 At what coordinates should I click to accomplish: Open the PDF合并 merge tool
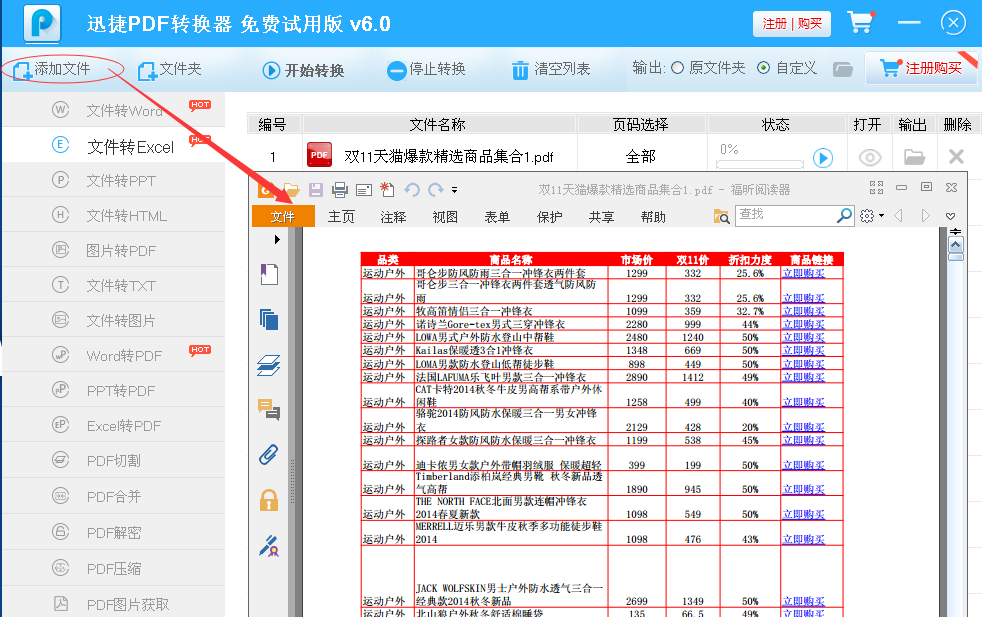point(114,497)
